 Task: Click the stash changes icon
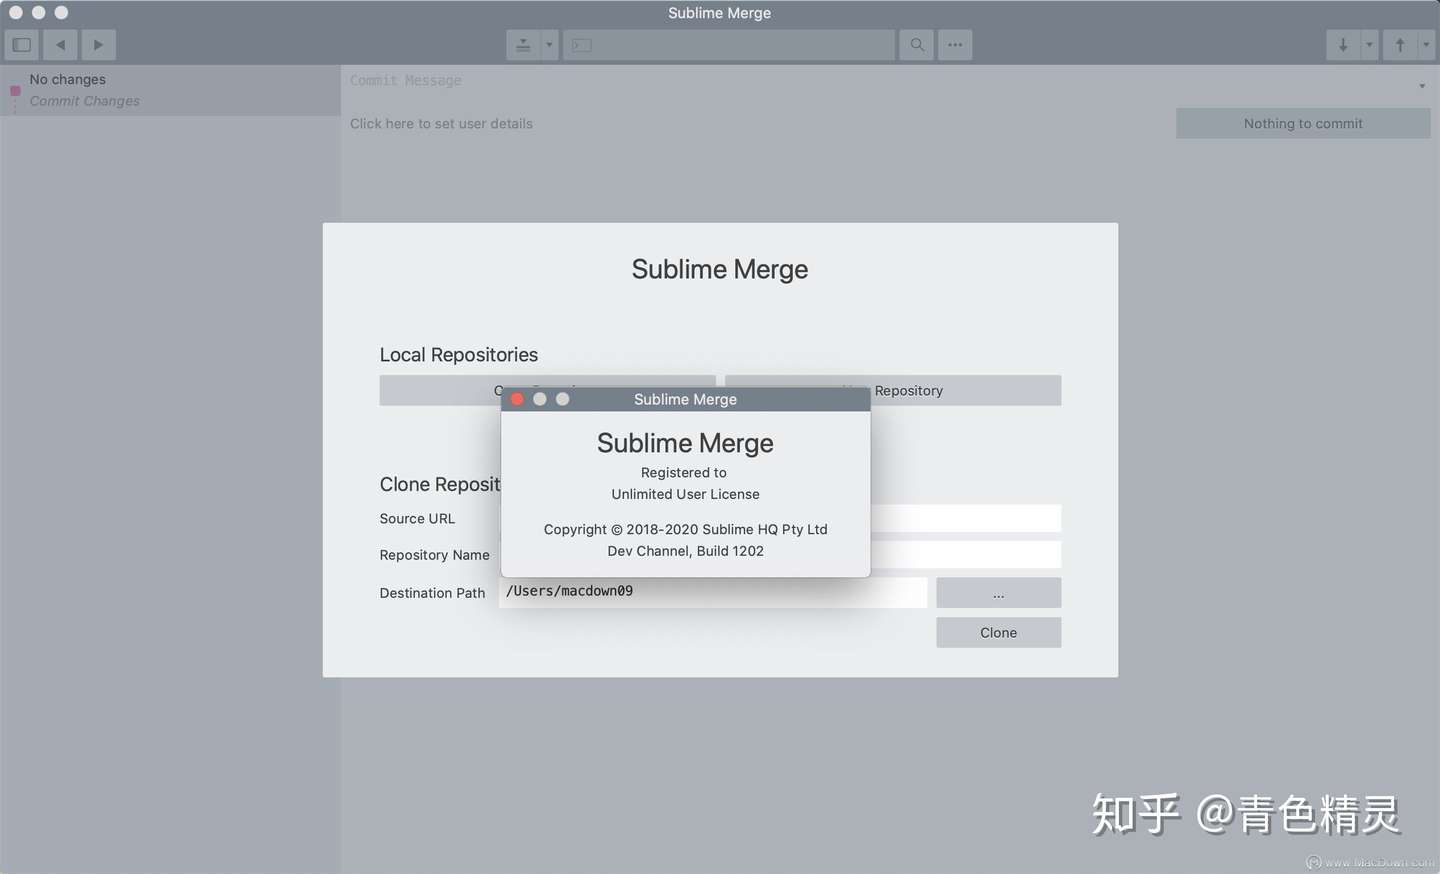pos(523,45)
